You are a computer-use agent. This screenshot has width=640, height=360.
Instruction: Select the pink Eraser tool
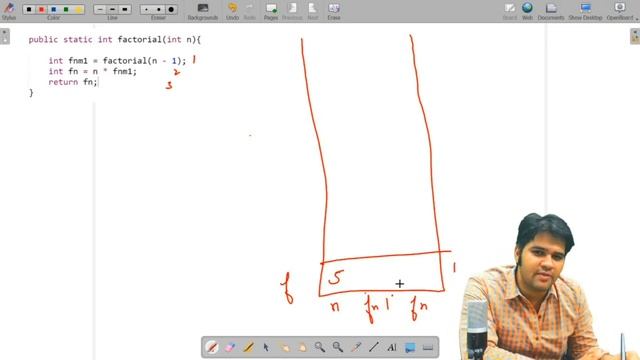[x=230, y=347]
